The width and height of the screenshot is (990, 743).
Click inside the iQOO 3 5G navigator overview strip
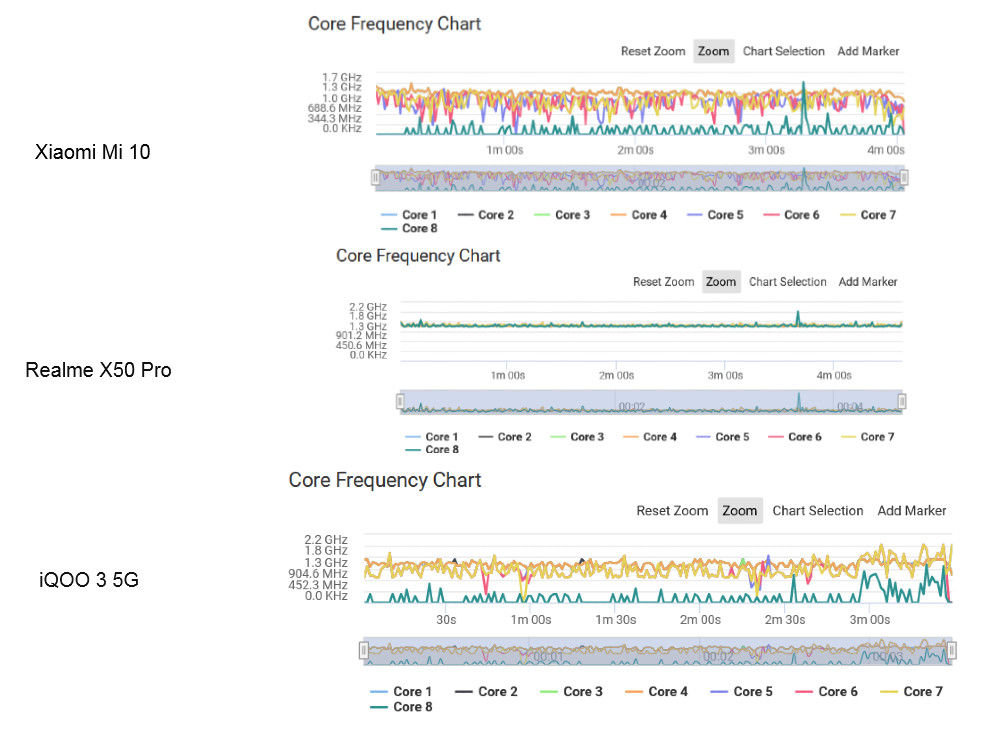[657, 651]
